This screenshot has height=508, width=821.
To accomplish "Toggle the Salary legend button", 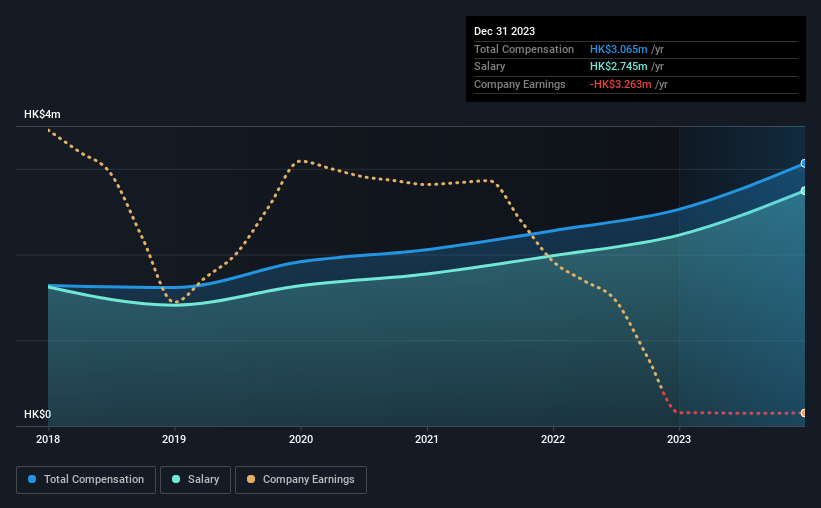I will [x=195, y=480].
